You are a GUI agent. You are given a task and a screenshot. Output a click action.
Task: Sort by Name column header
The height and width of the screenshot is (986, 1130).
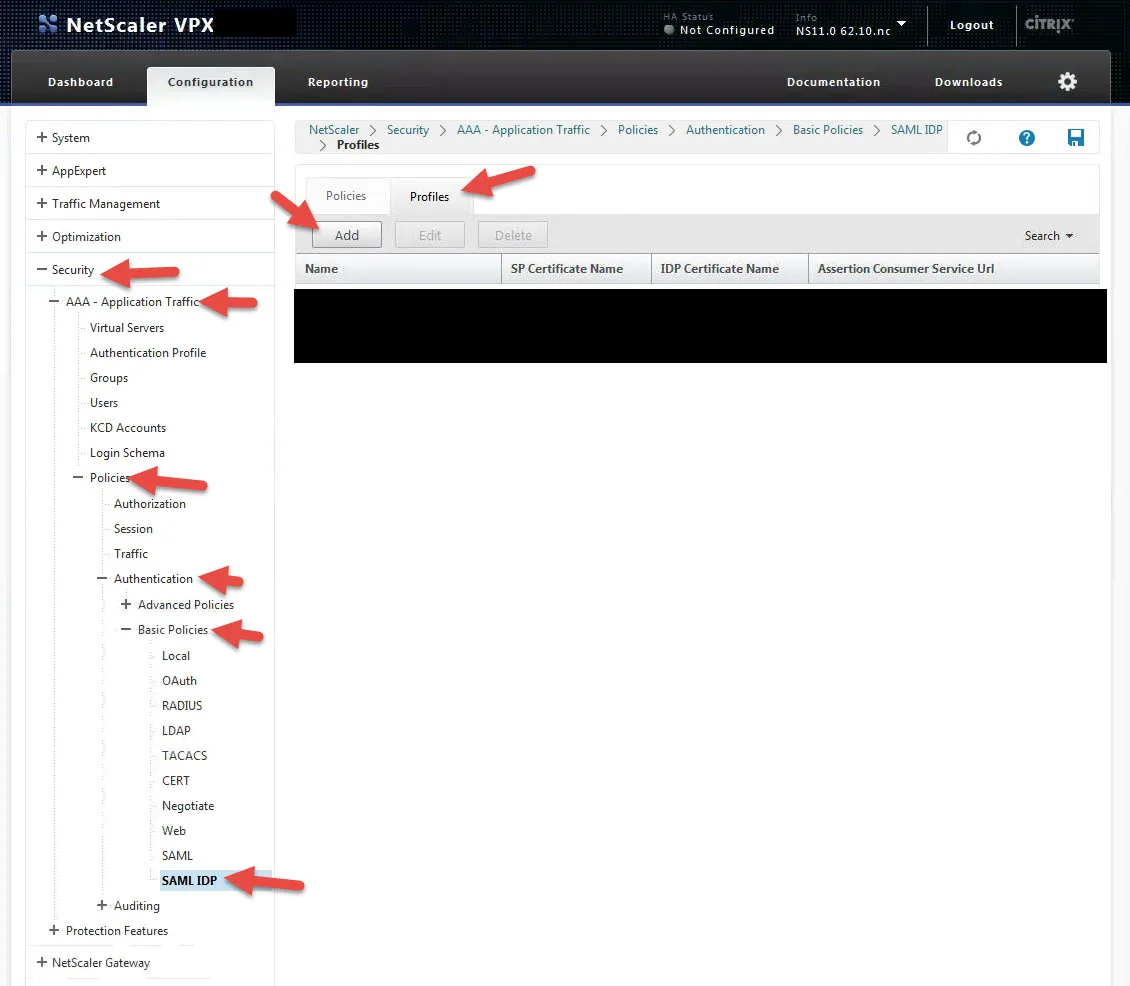tap(398, 268)
